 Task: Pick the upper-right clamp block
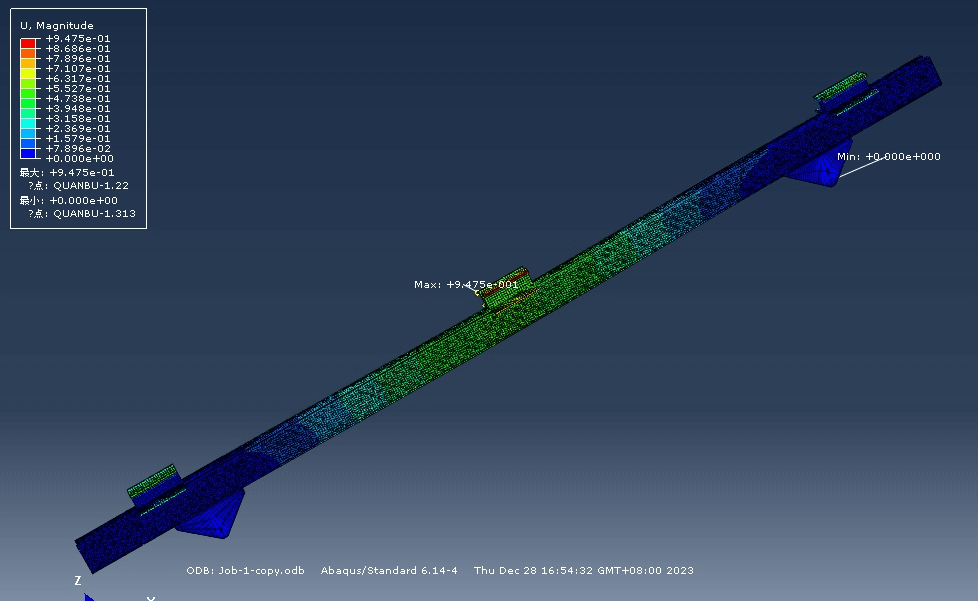845,91
